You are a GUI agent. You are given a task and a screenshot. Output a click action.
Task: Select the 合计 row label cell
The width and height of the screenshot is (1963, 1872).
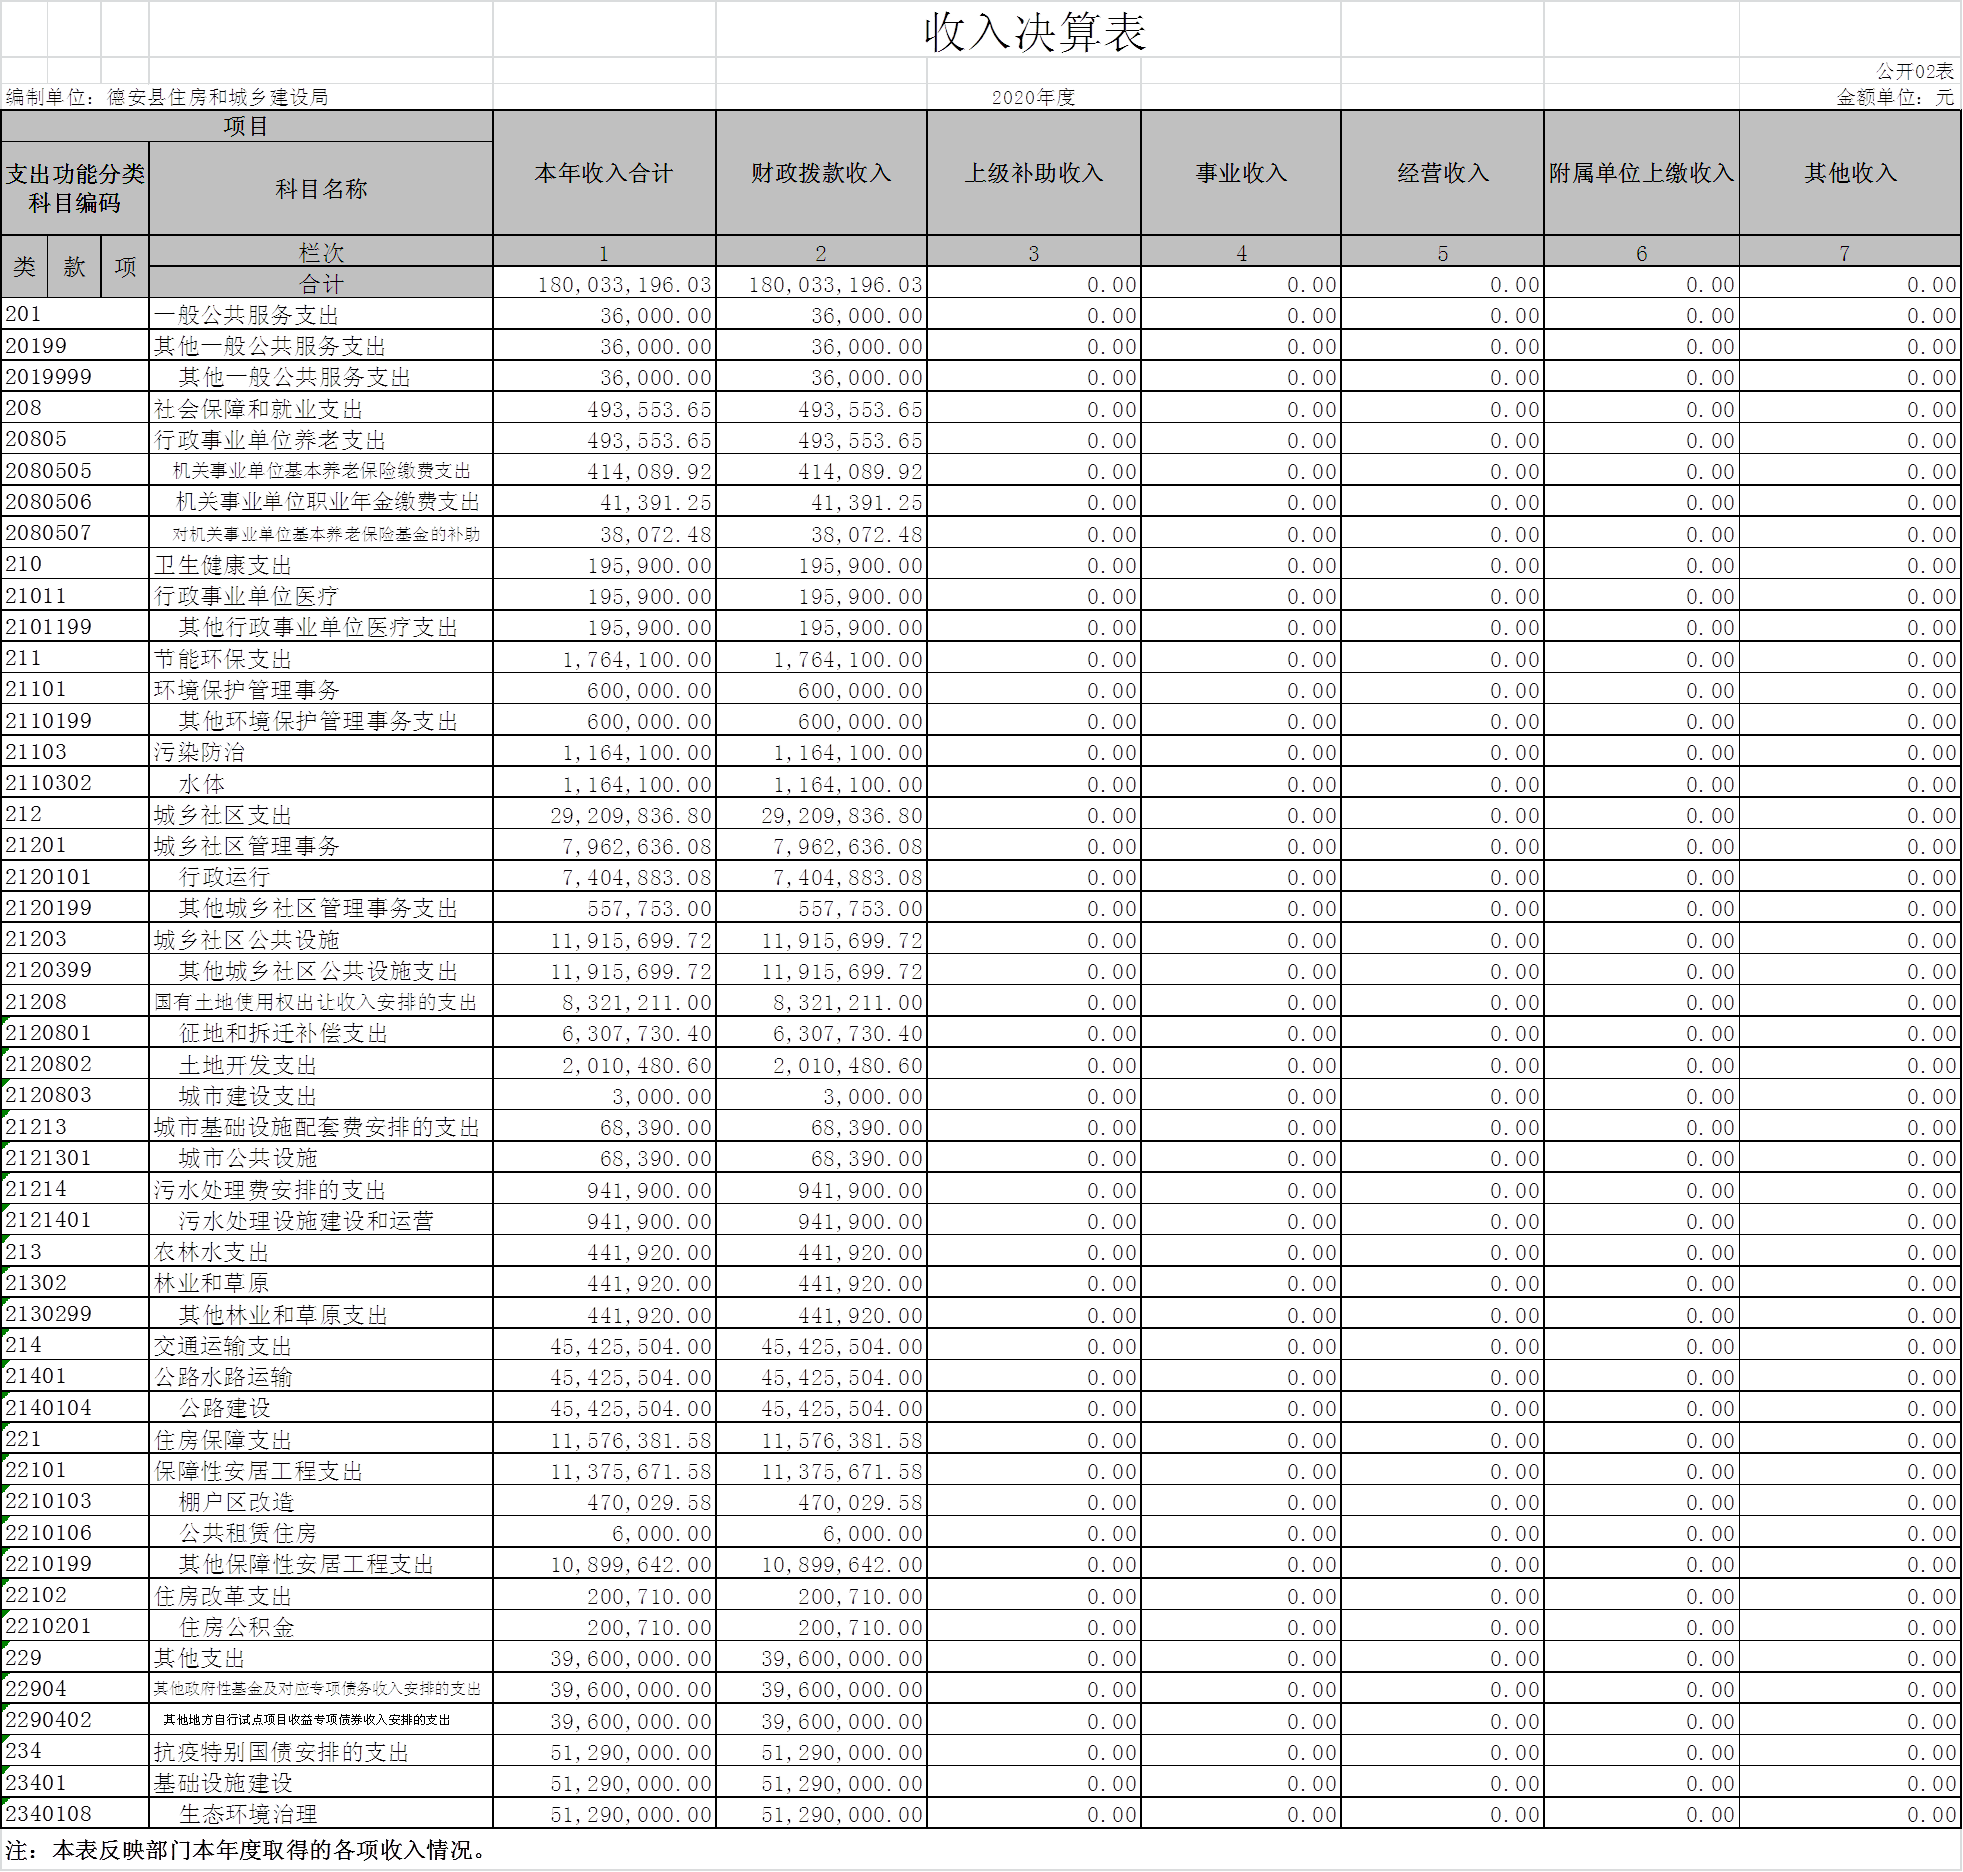(321, 284)
